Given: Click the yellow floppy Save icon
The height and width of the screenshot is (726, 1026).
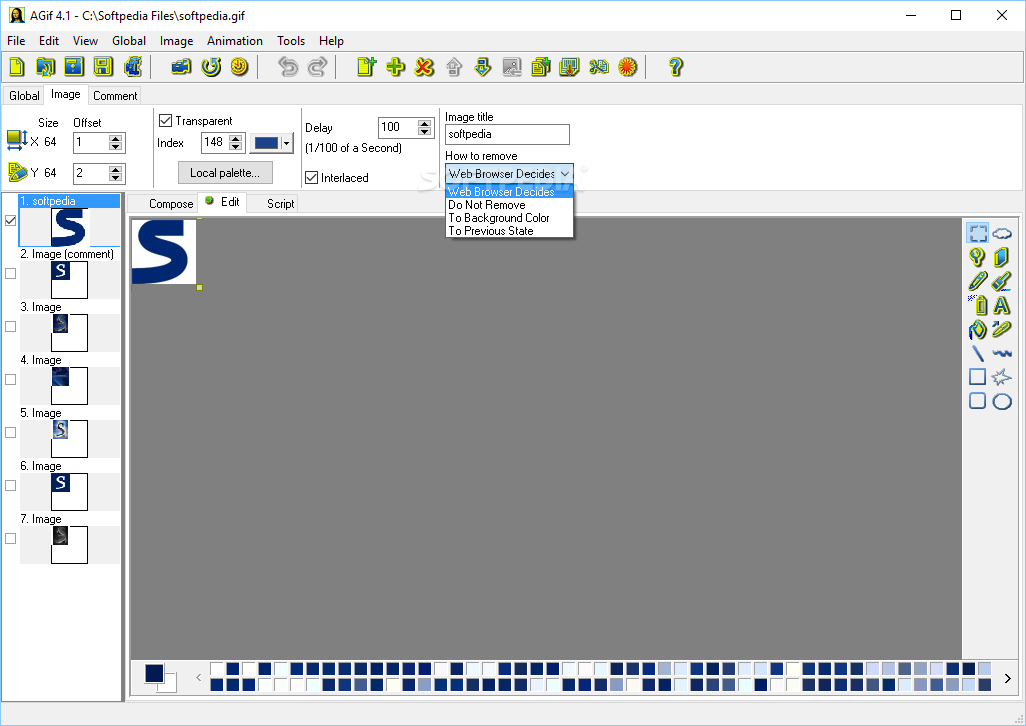Looking at the screenshot, I should (x=103, y=67).
